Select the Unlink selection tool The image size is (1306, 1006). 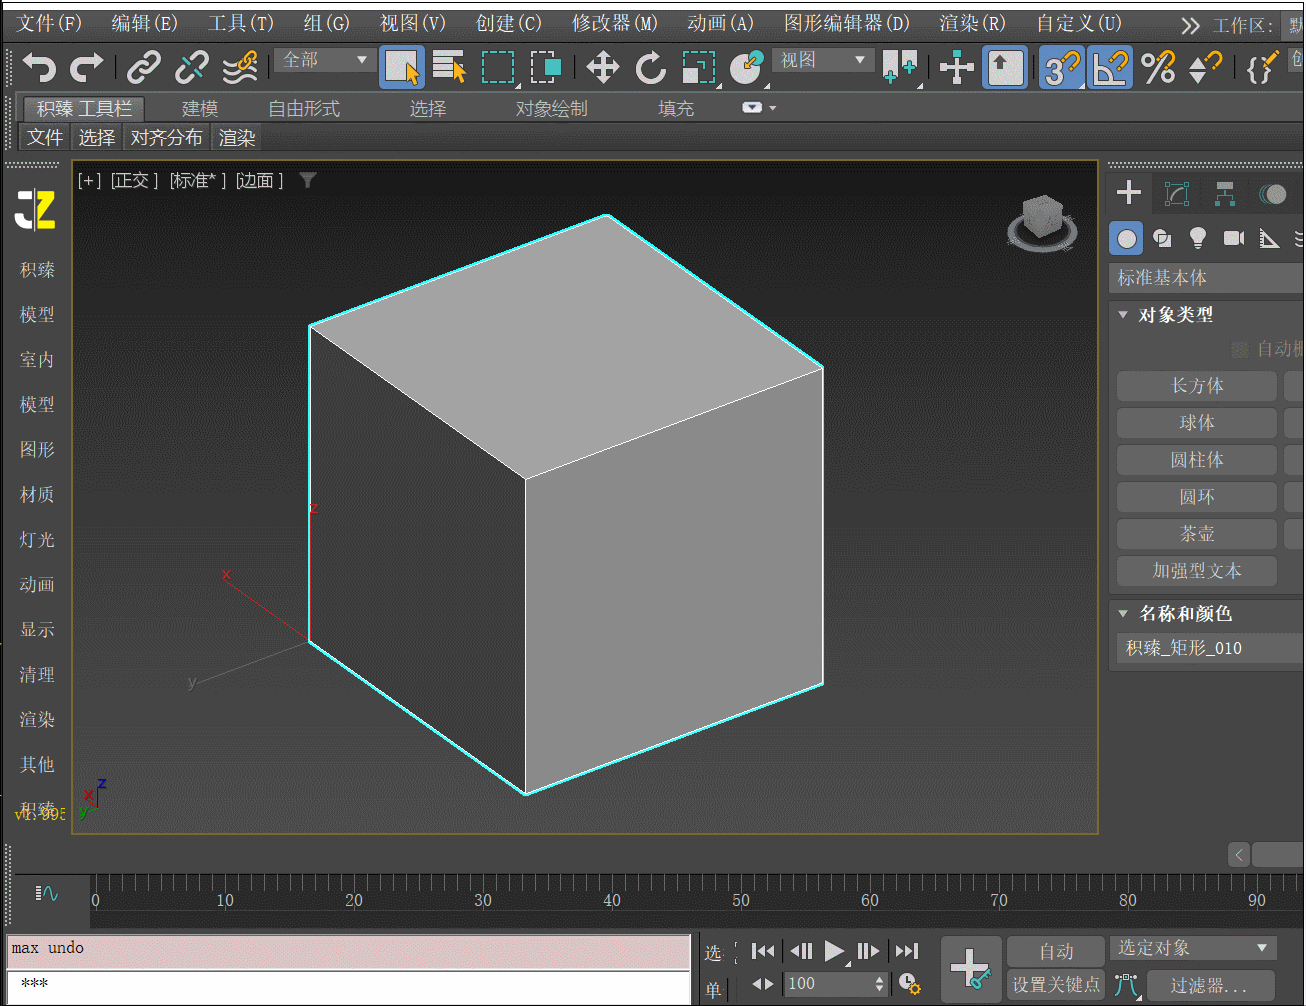point(191,68)
